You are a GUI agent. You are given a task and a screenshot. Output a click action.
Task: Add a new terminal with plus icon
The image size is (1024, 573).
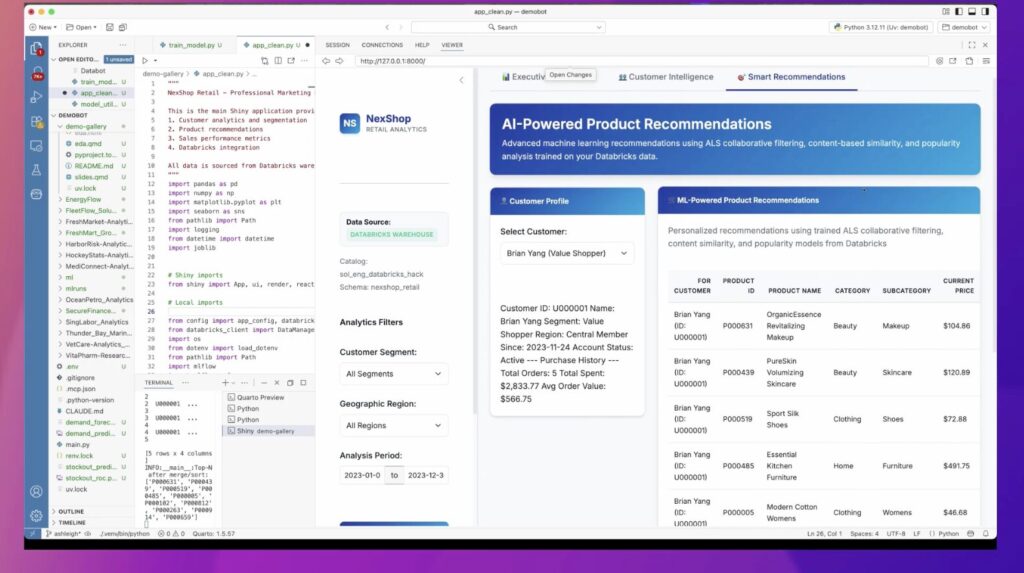point(225,383)
